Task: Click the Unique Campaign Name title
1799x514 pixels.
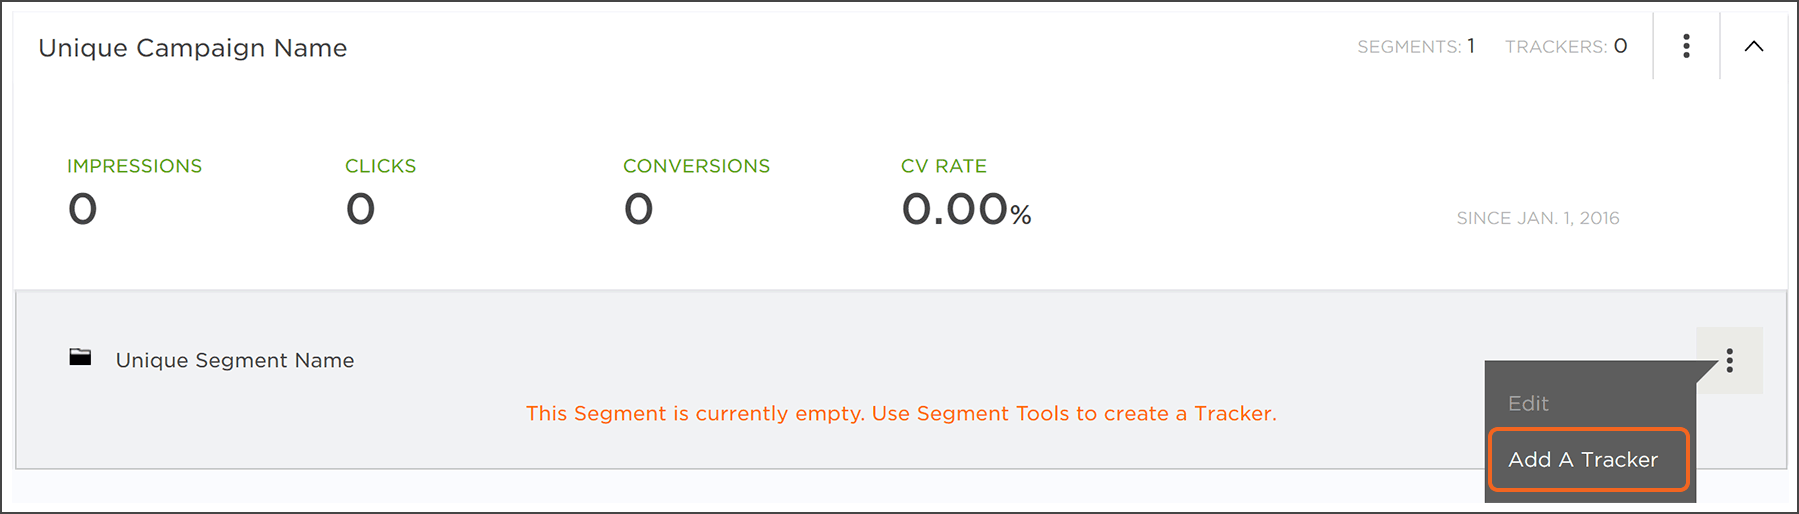Action: click(193, 48)
